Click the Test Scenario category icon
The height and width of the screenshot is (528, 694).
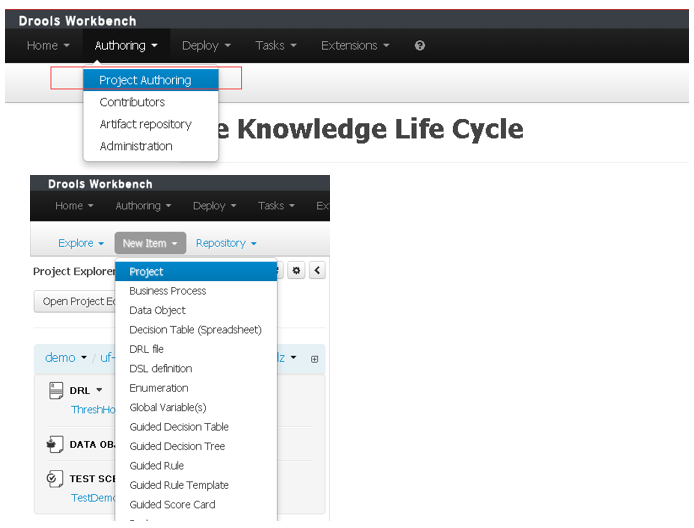point(55,478)
